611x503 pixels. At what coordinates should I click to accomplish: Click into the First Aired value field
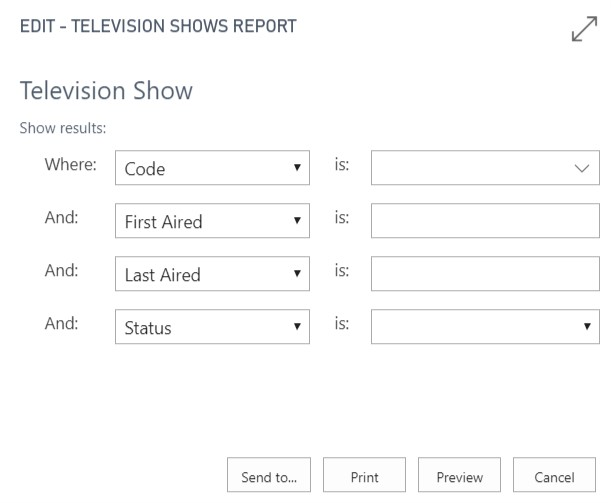pos(484,222)
